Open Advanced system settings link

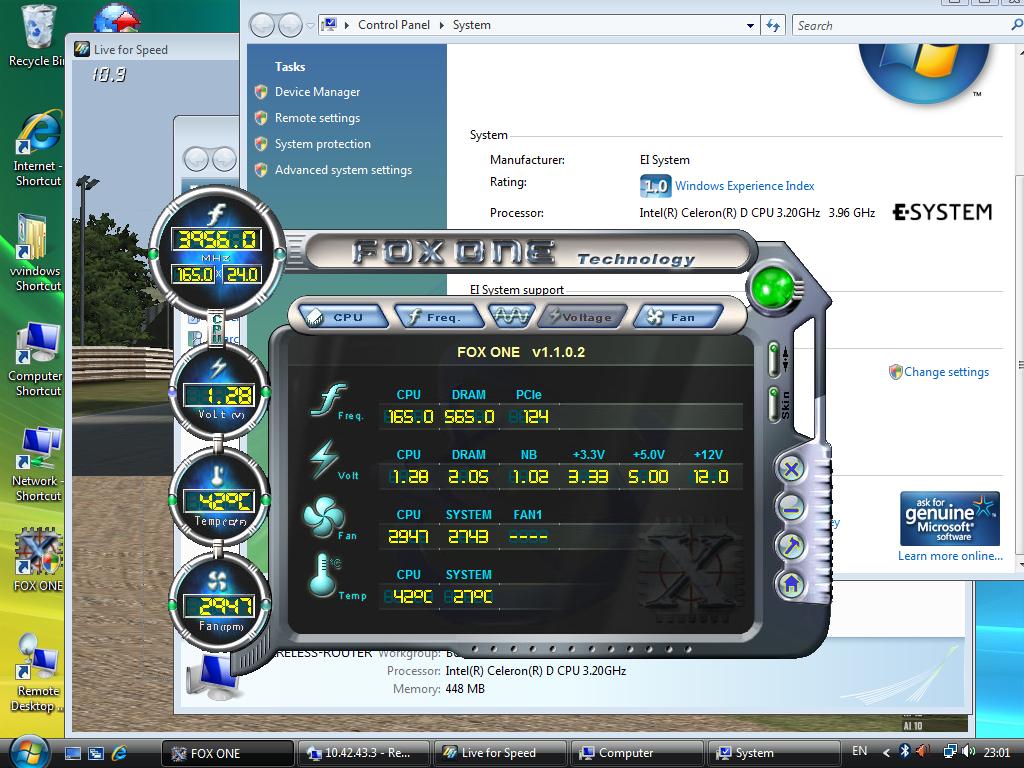coord(344,170)
